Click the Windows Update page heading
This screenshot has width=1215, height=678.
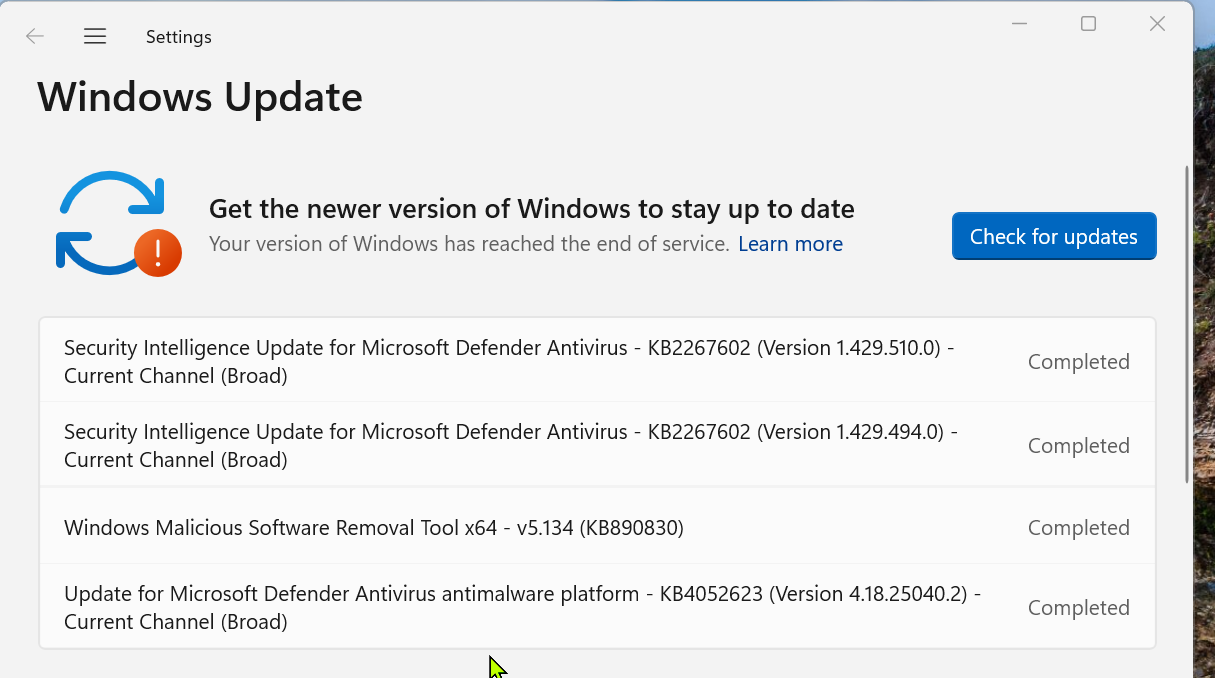(x=200, y=98)
